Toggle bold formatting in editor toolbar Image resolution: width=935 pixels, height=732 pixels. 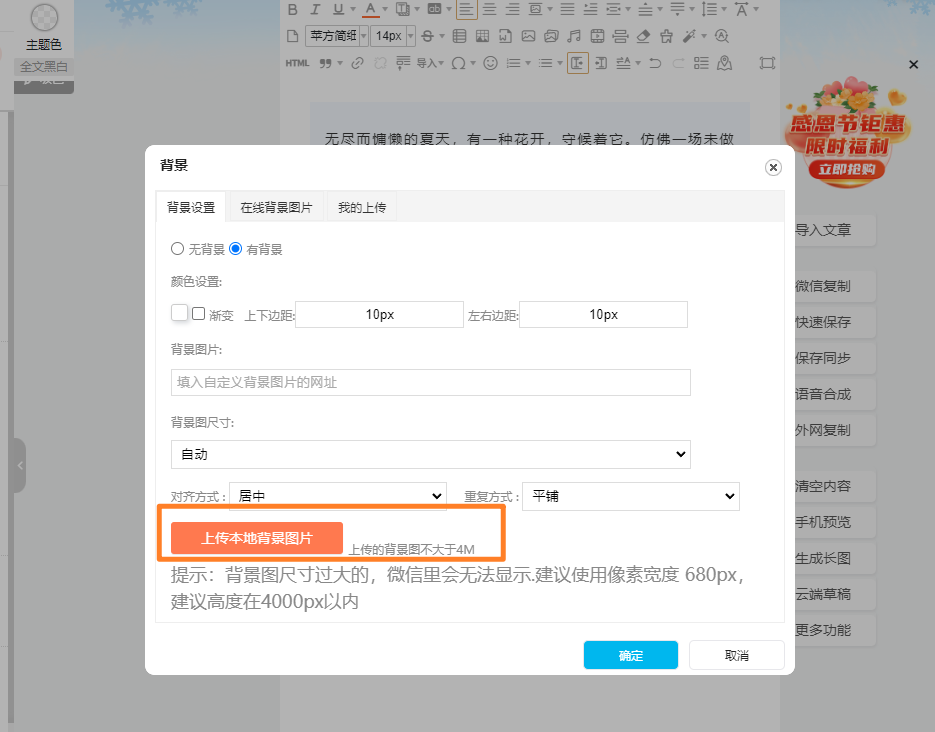[292, 10]
